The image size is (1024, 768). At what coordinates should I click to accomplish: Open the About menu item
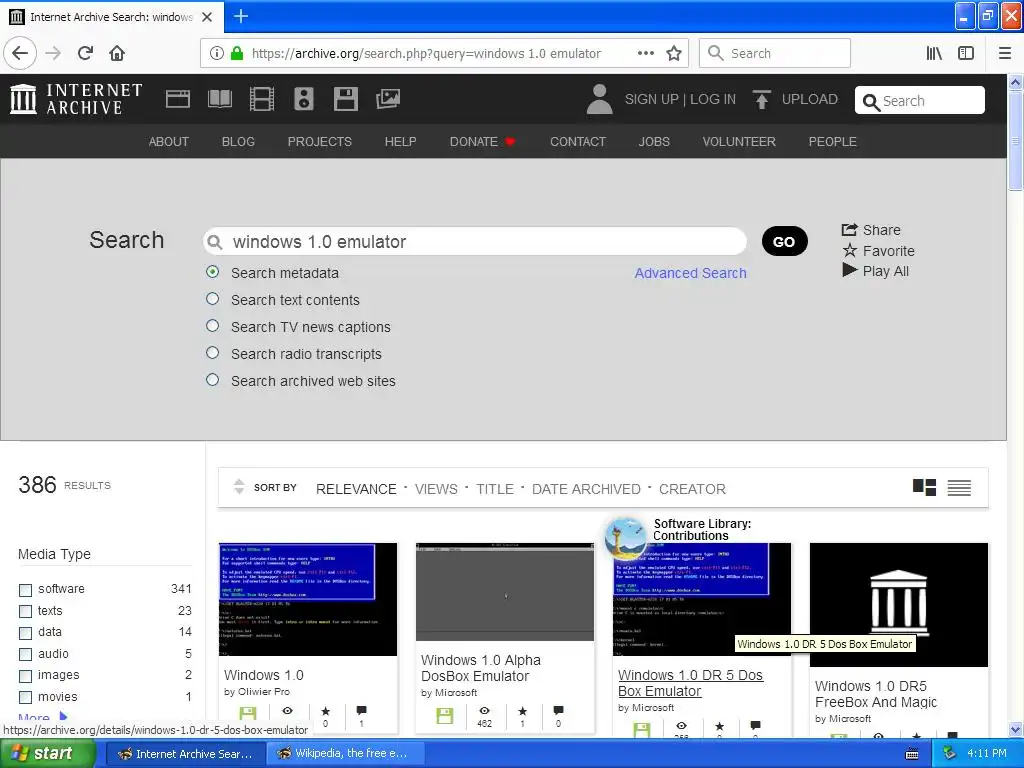168,142
